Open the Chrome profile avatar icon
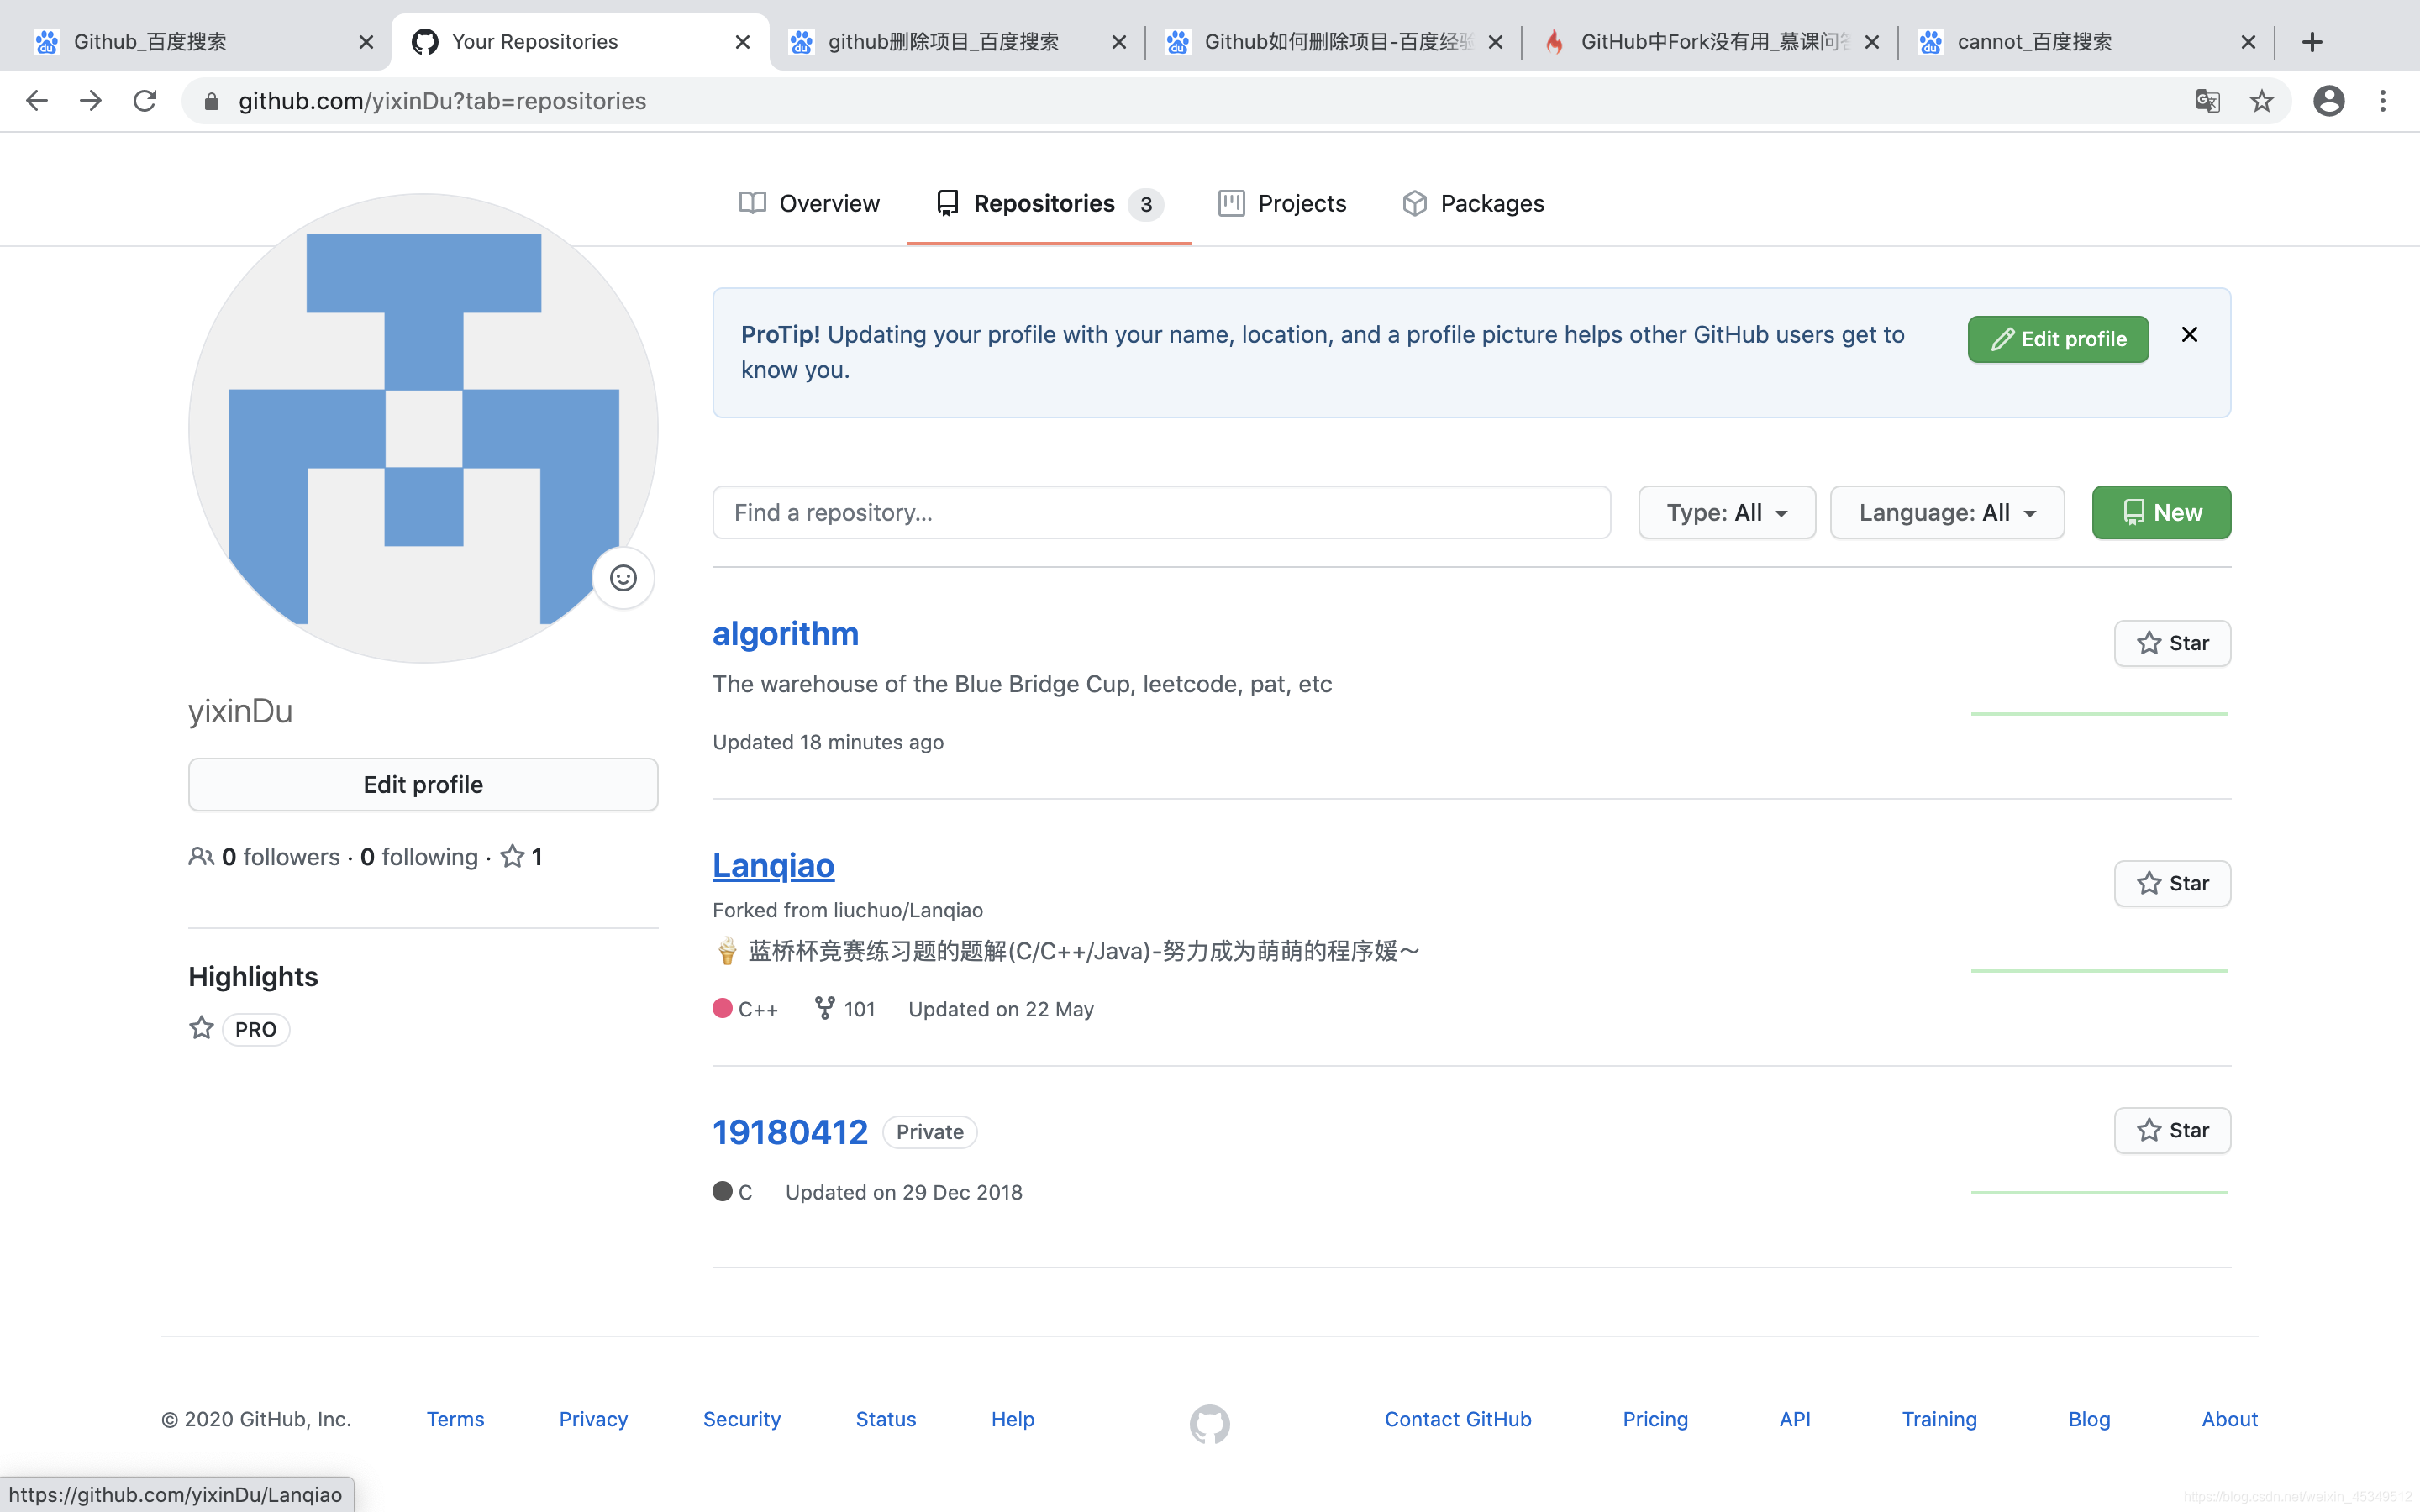 (2329, 101)
